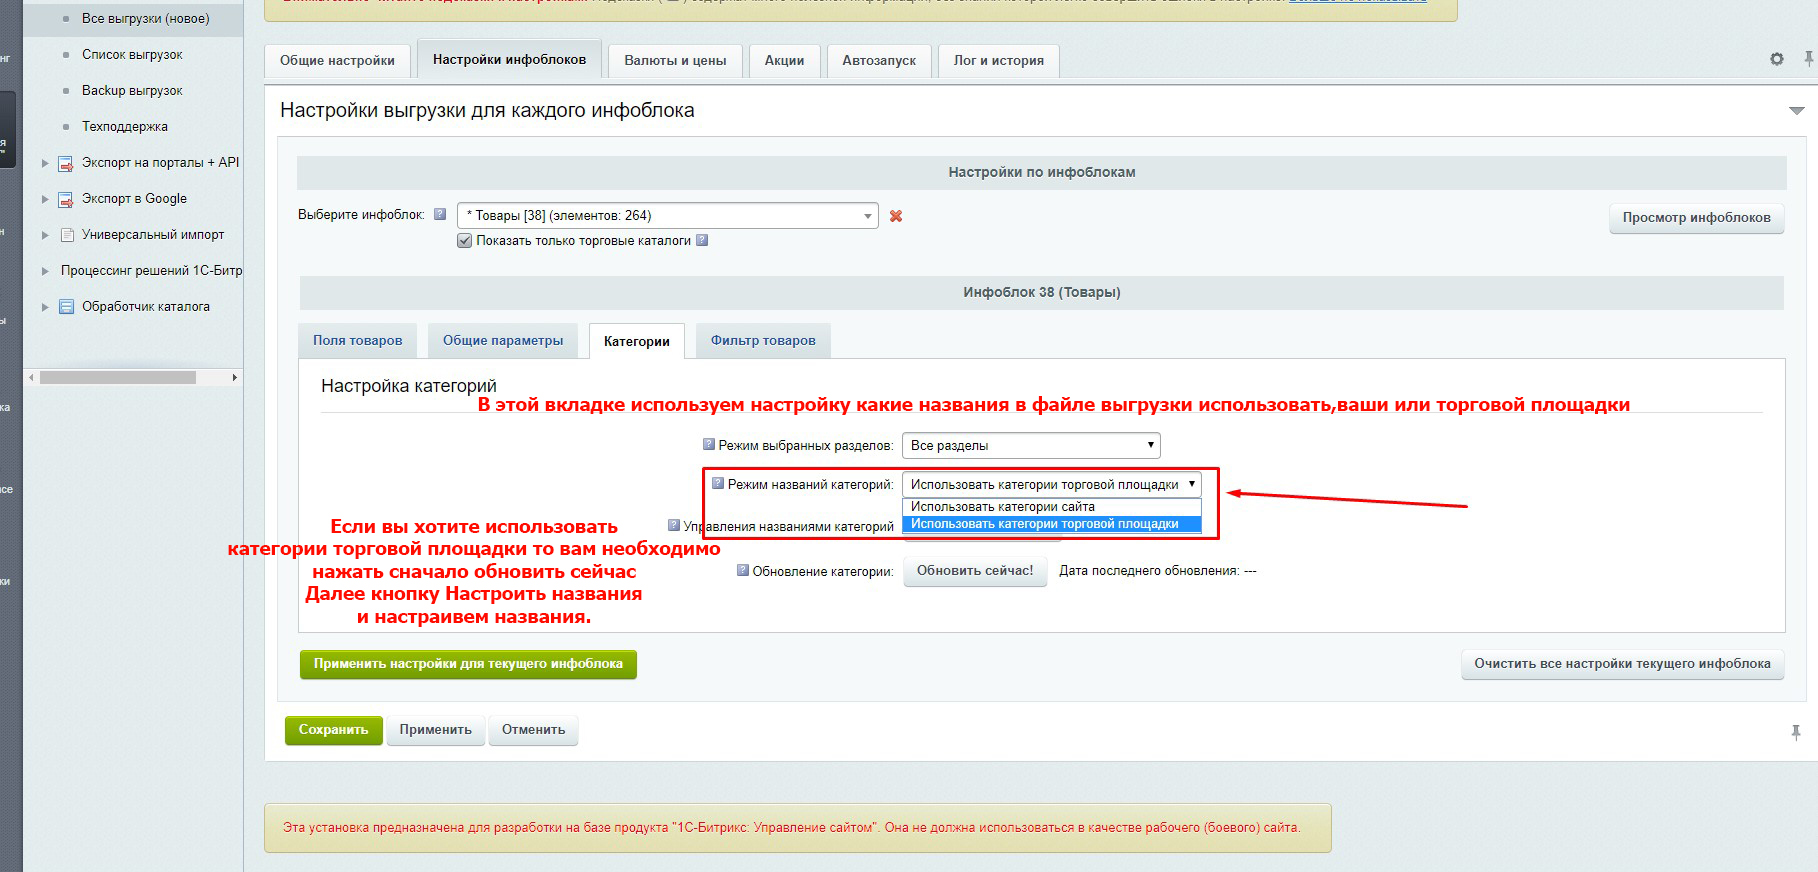Click the green 'Сохранить' button
Image resolution: width=1818 pixels, height=872 pixels.
tap(333, 730)
